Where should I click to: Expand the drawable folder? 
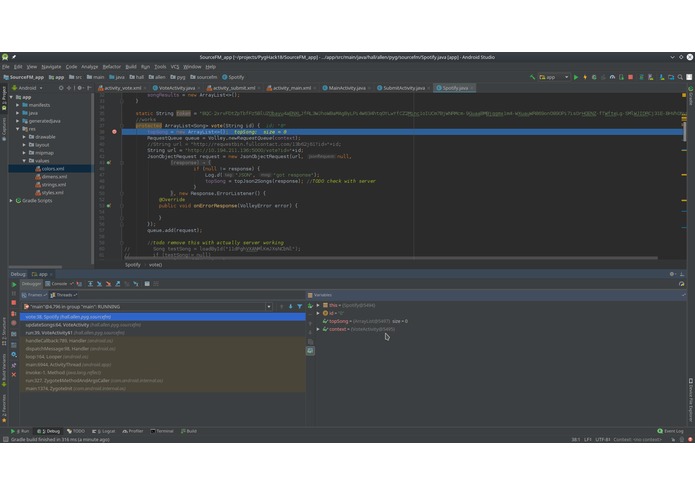24,137
